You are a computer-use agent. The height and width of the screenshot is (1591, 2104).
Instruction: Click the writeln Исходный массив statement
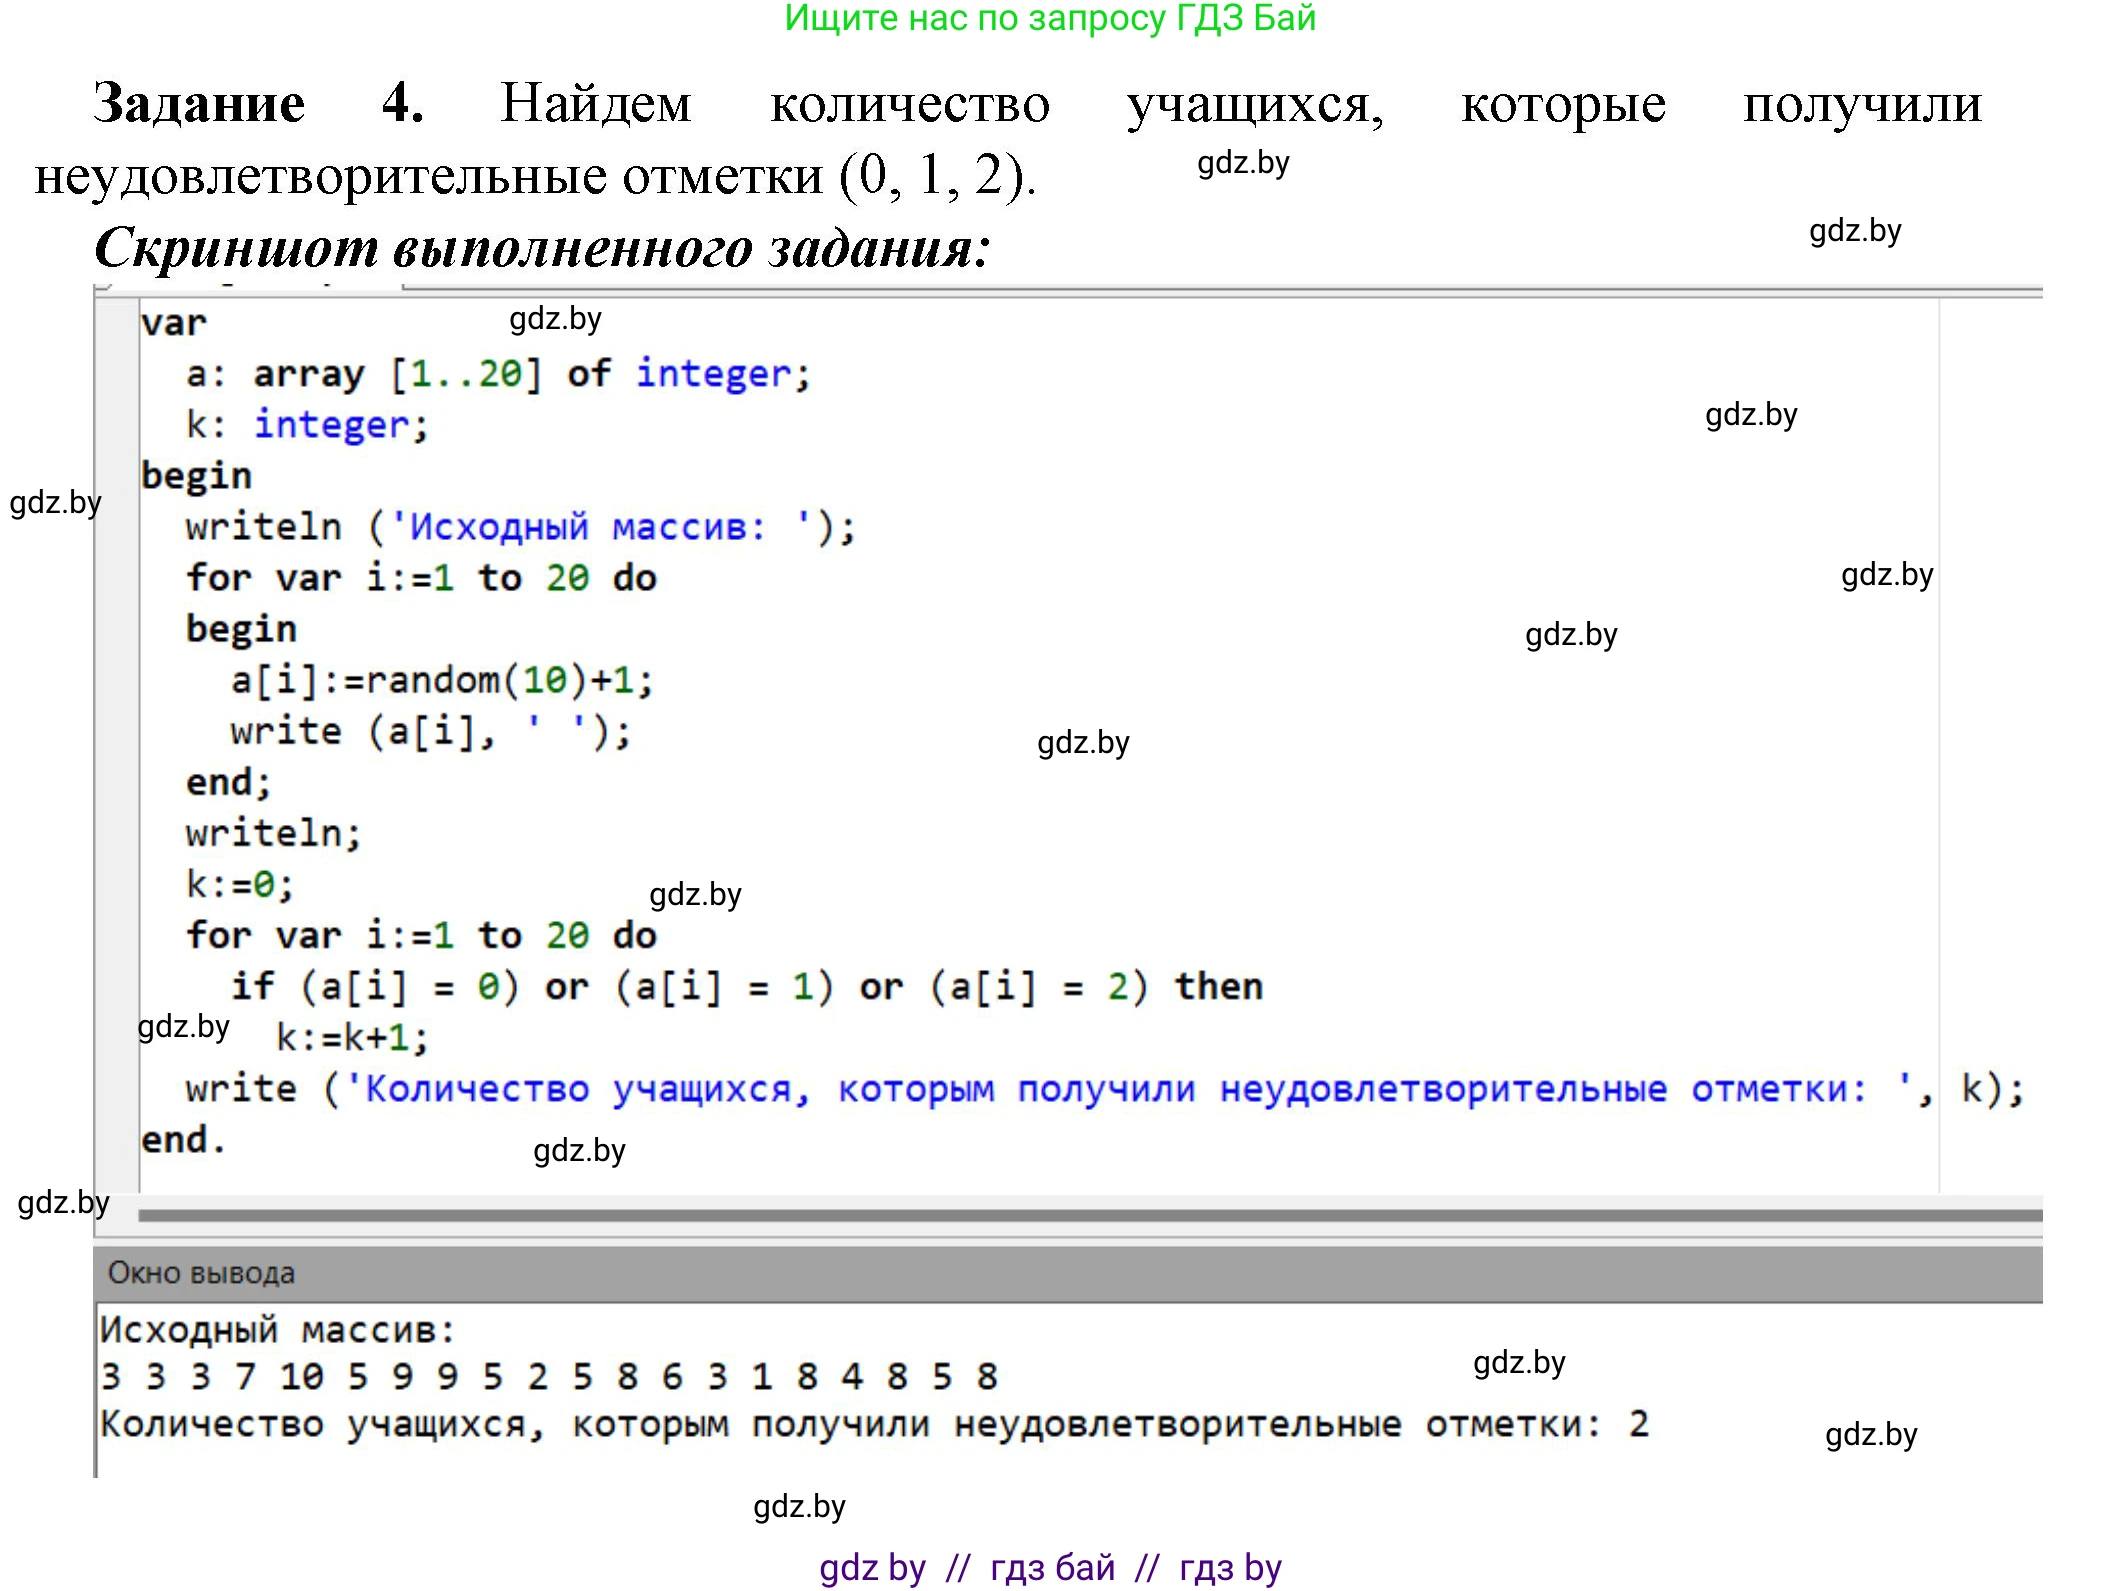coord(520,526)
